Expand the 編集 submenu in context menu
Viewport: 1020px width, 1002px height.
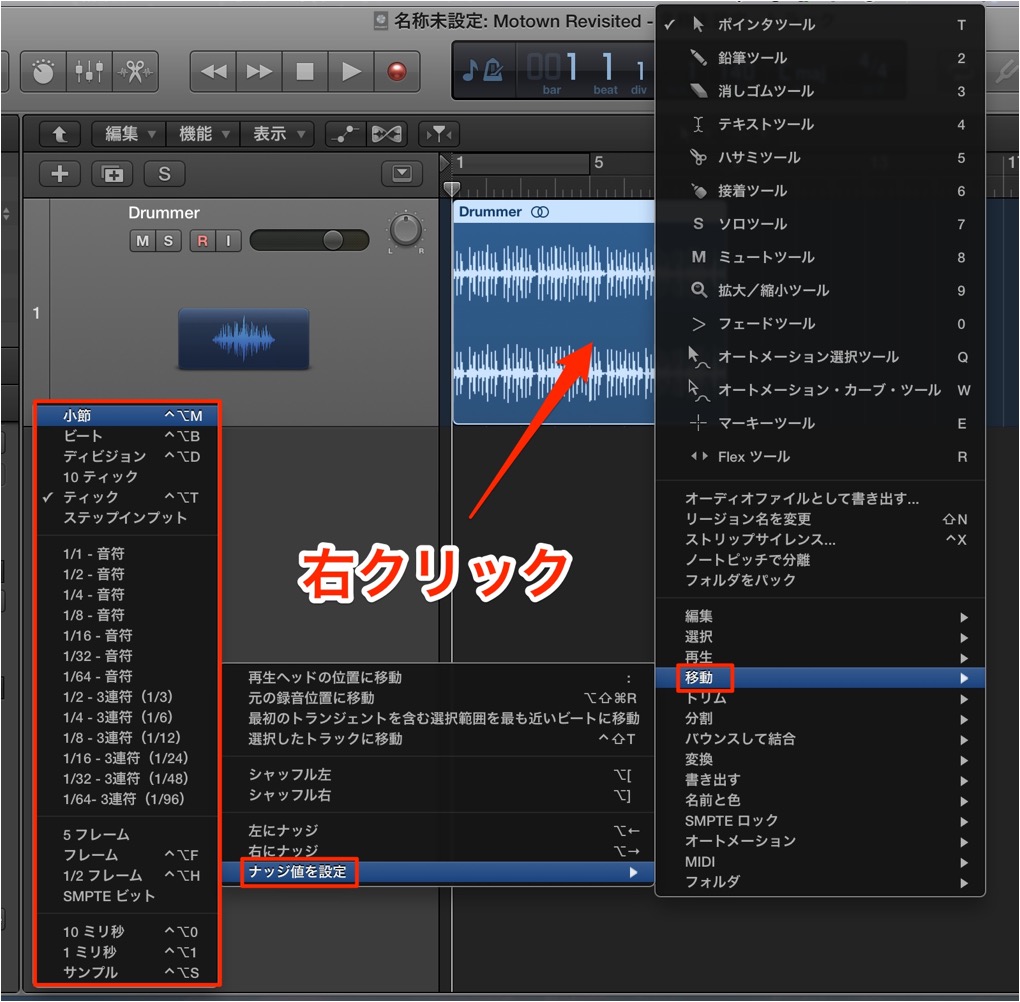point(820,616)
